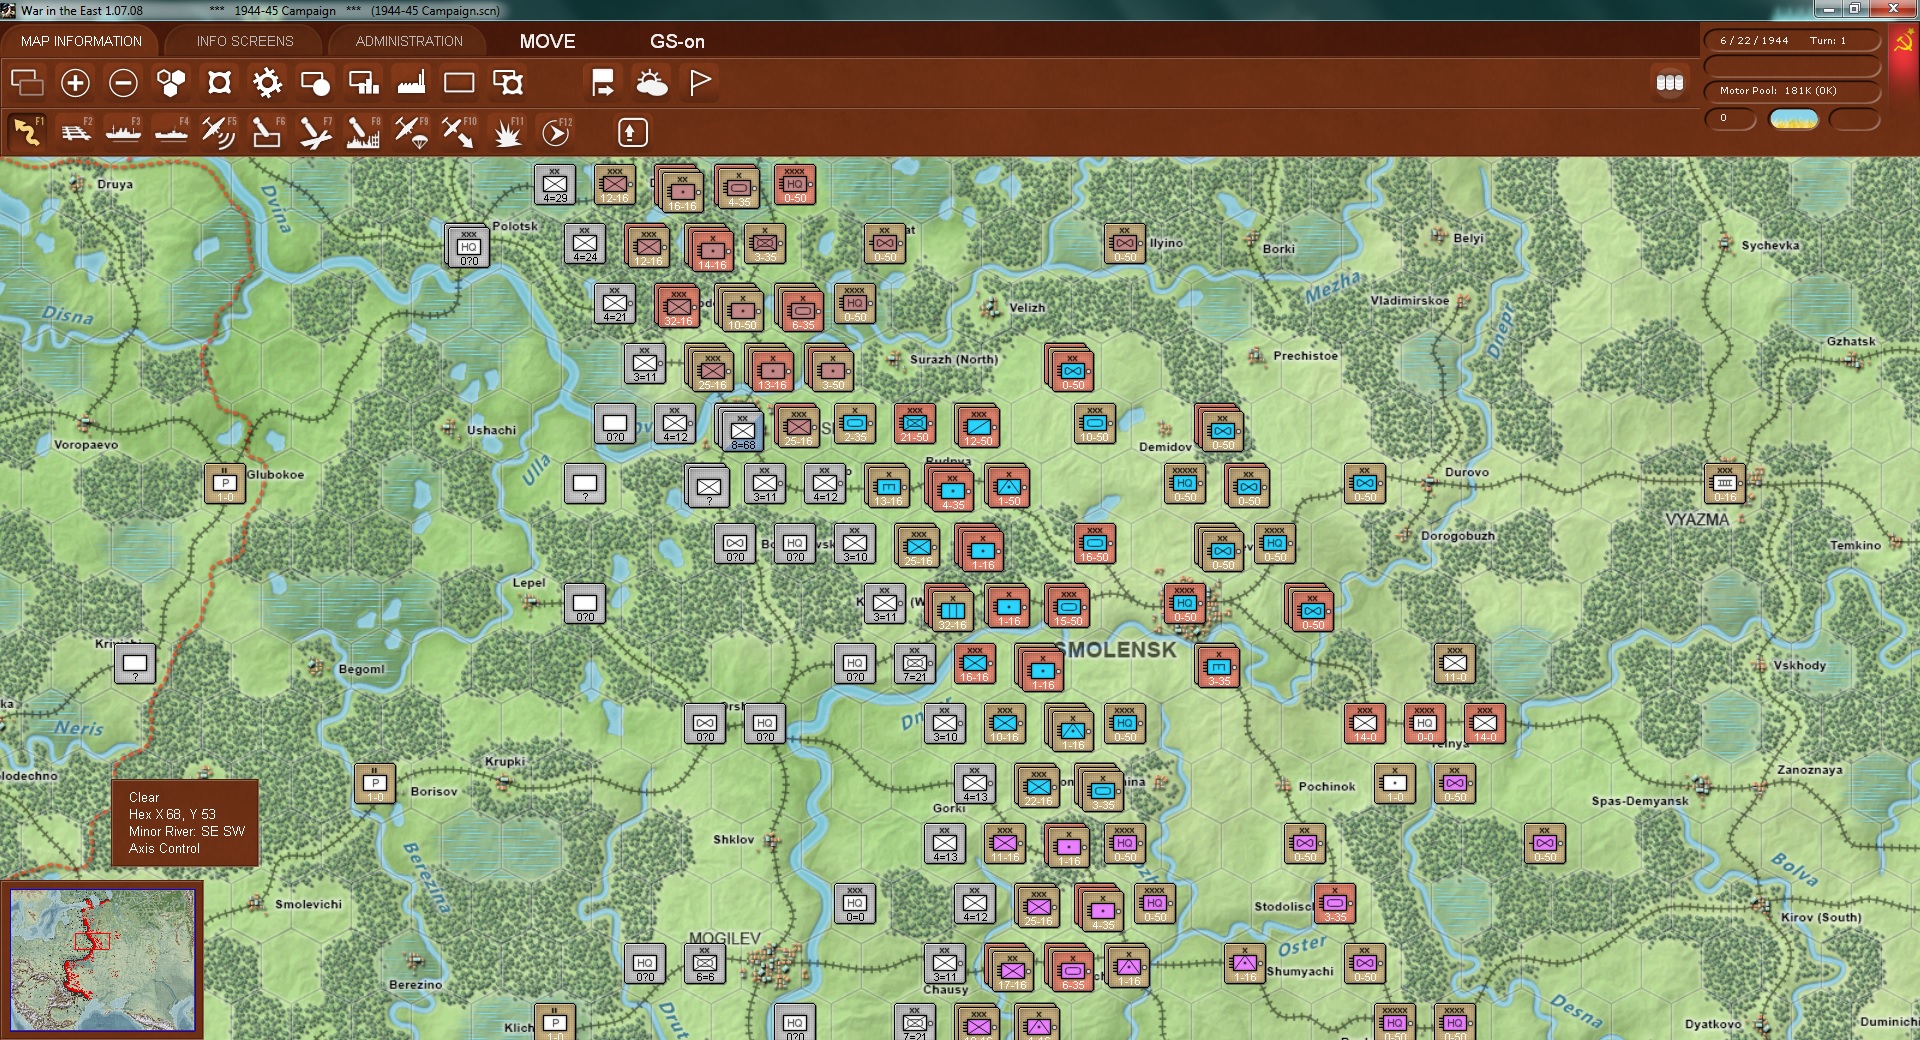Select the 4=29 Axis infantry counter
This screenshot has height=1040, width=1920.
[555, 185]
